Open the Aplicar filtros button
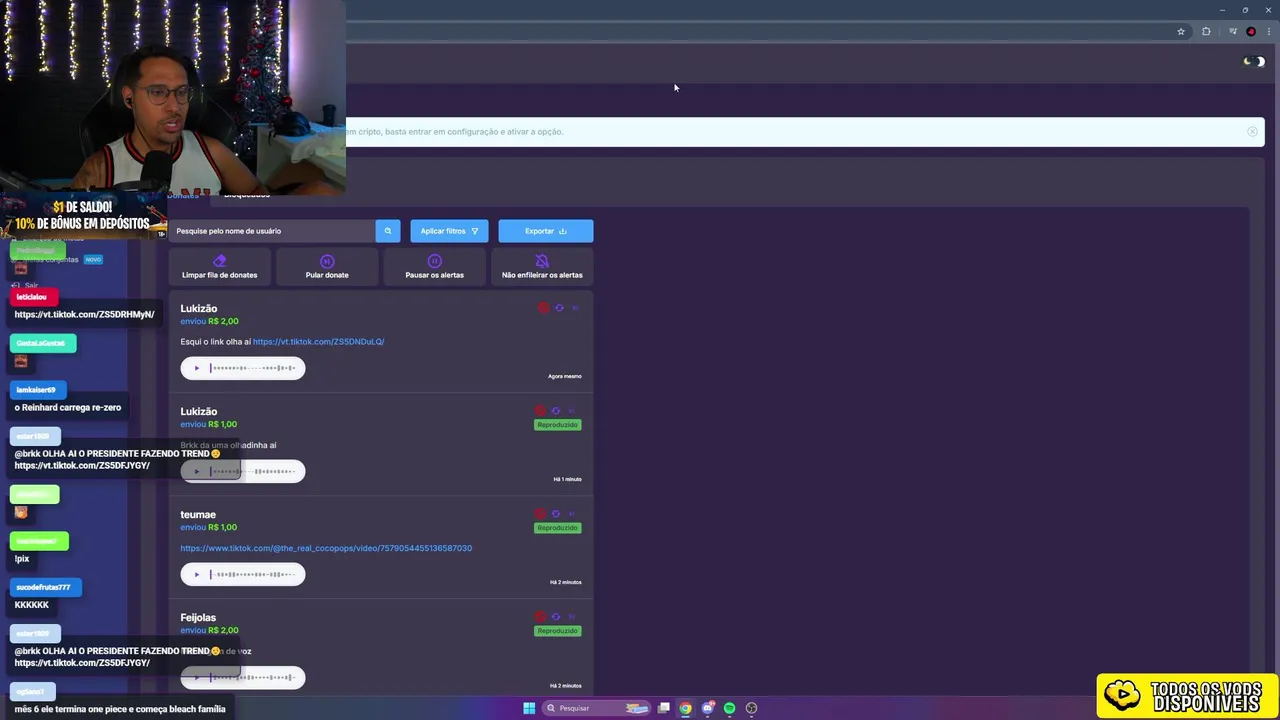The height and width of the screenshot is (720, 1280). [x=449, y=231]
